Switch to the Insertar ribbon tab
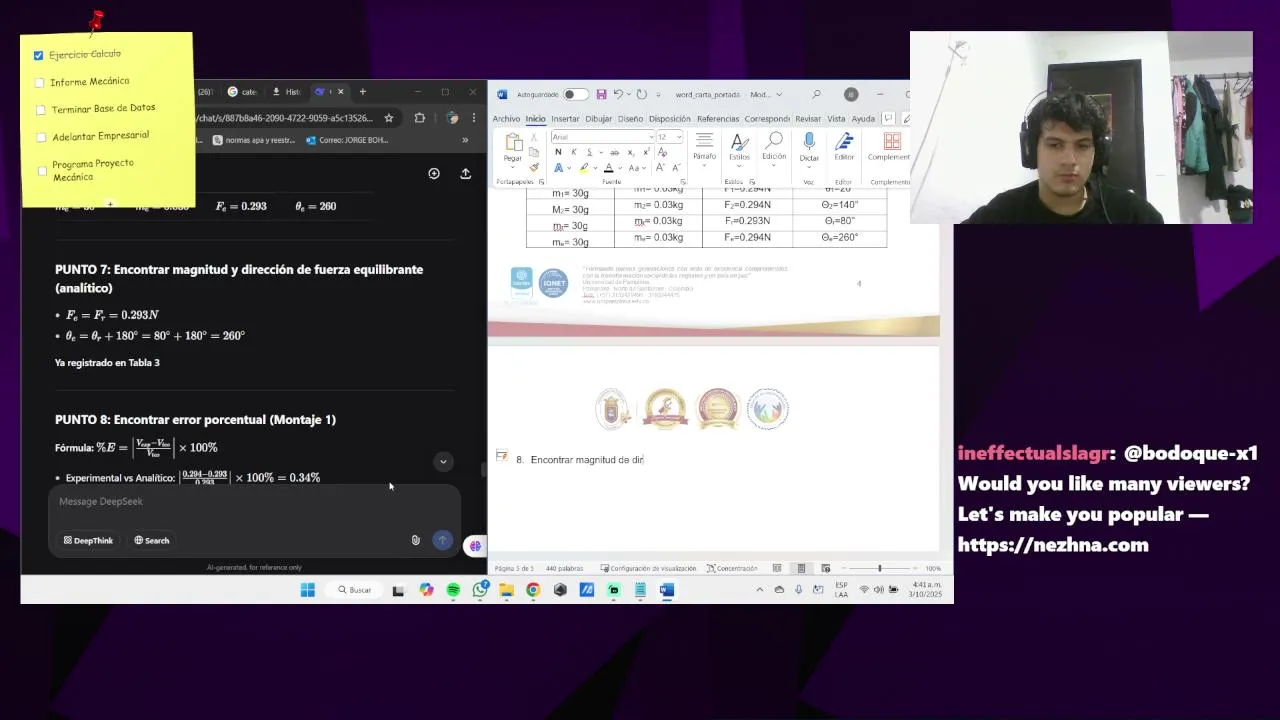Viewport: 1280px width, 720px height. [x=565, y=119]
